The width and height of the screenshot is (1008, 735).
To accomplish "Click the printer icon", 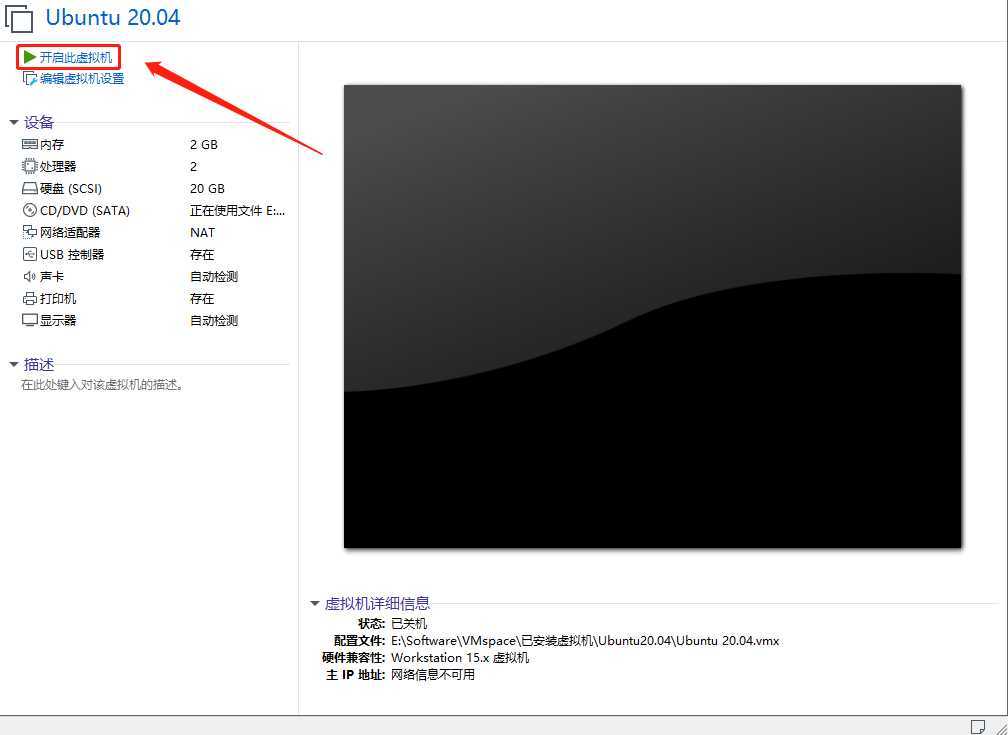I will 30,298.
